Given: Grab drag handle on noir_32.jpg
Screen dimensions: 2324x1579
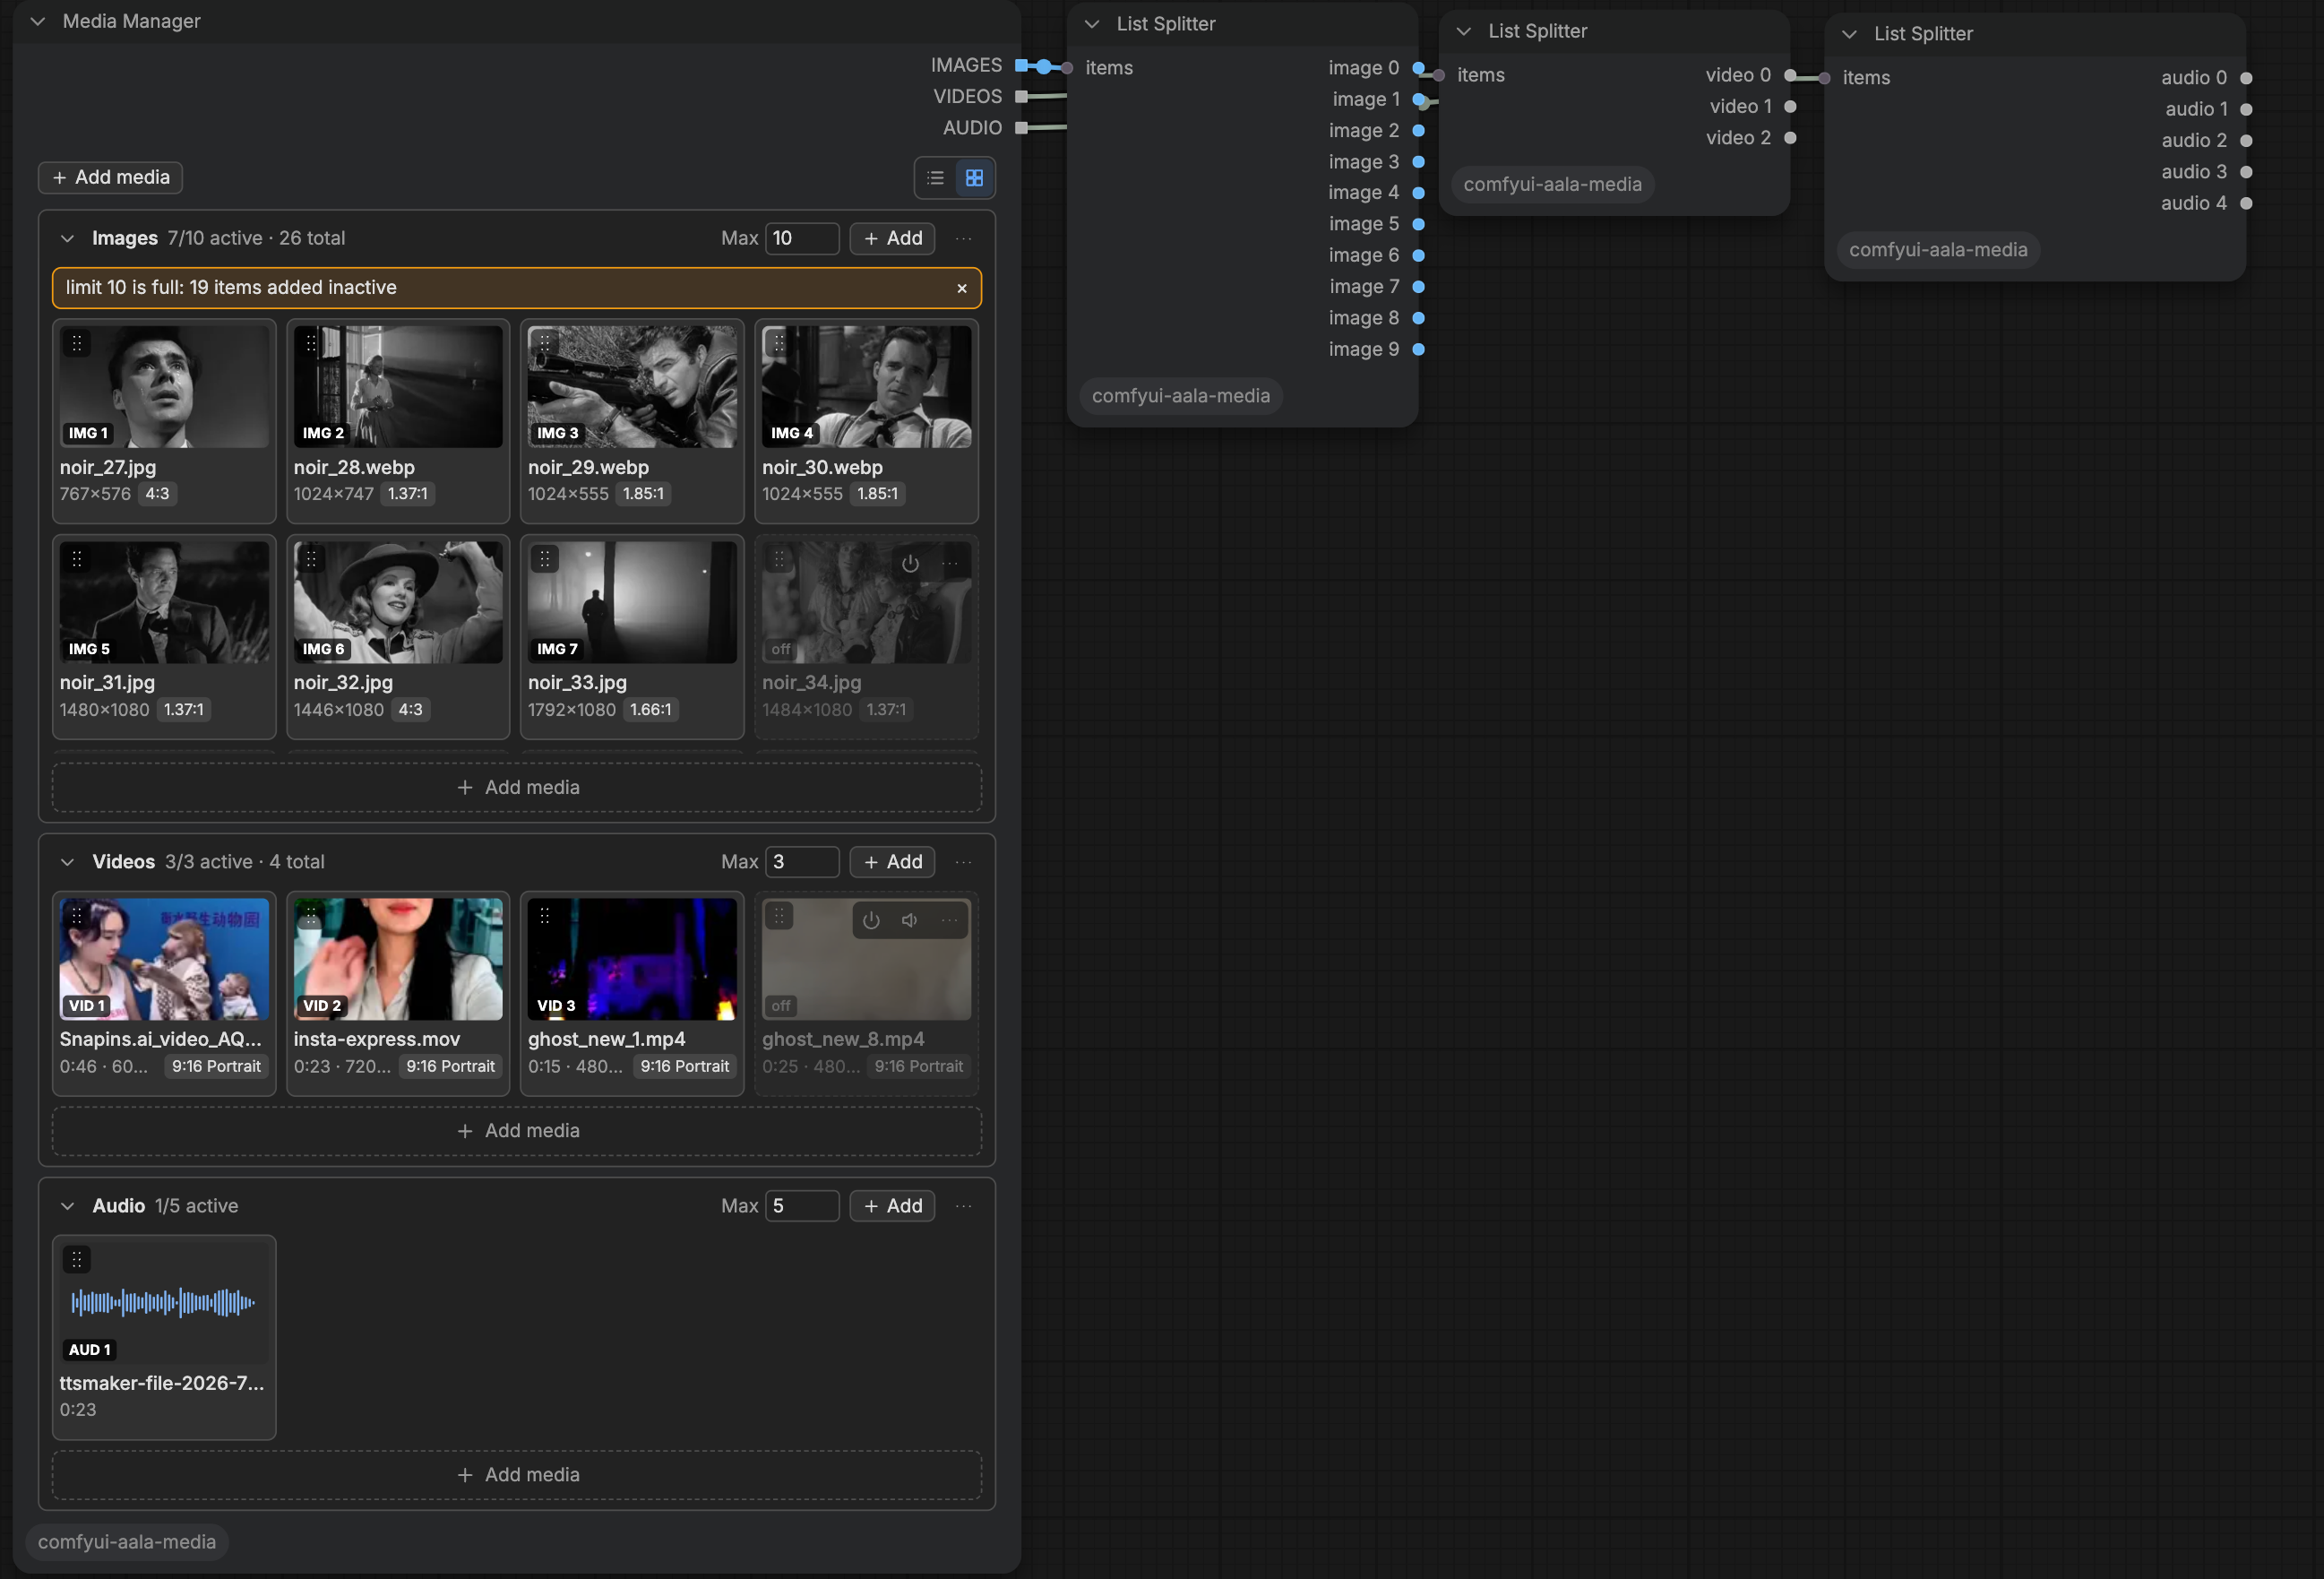Looking at the screenshot, I should tap(311, 559).
